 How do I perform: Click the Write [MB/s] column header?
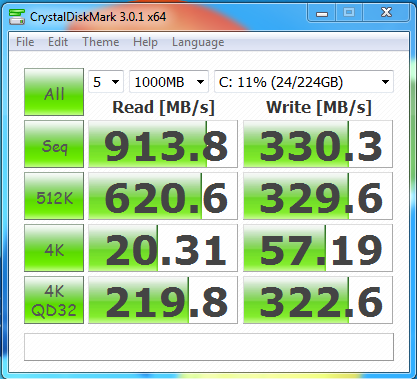(x=319, y=107)
